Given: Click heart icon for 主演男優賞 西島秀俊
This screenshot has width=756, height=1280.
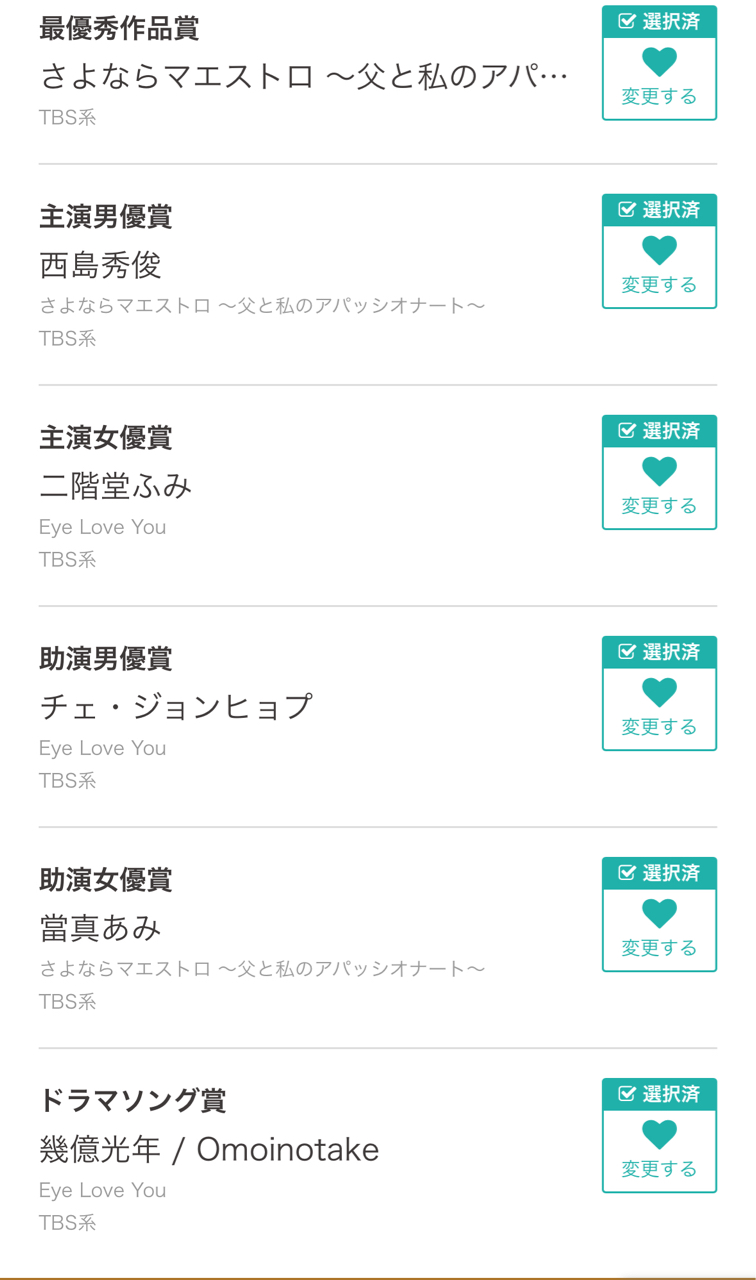Looking at the screenshot, I should point(659,250).
